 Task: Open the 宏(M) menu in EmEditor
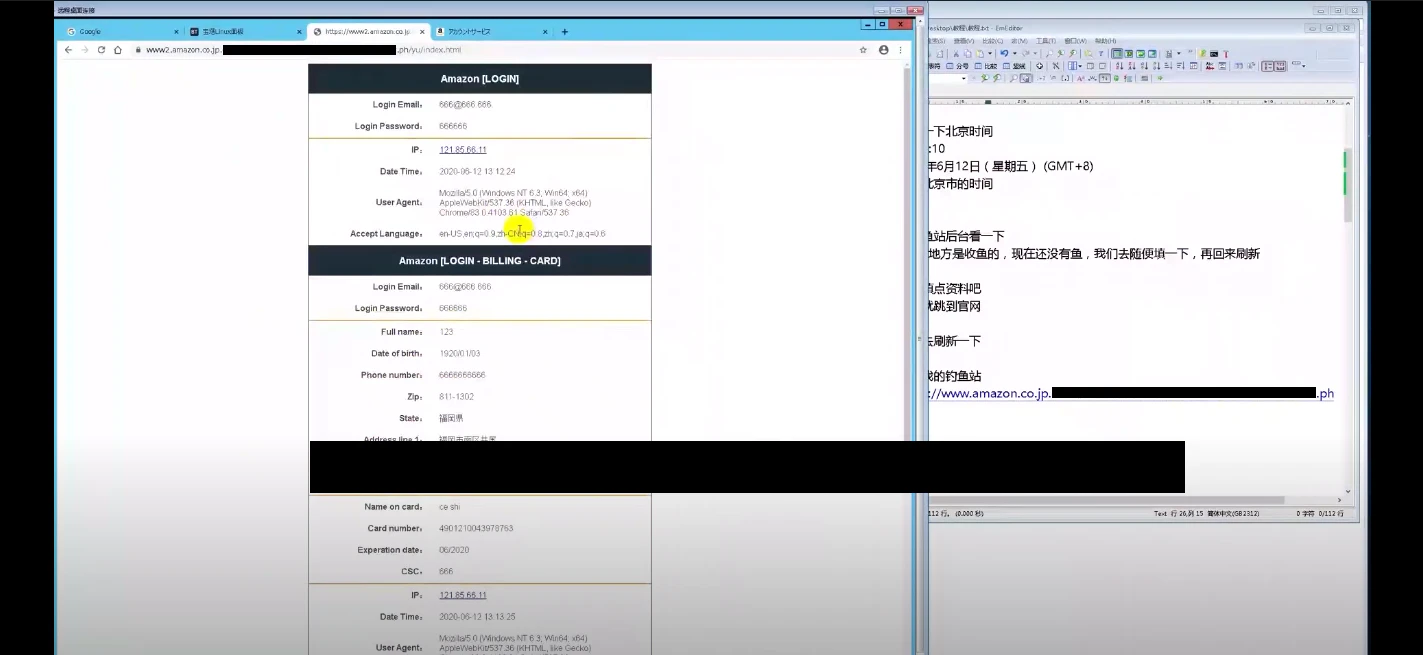pos(1020,41)
